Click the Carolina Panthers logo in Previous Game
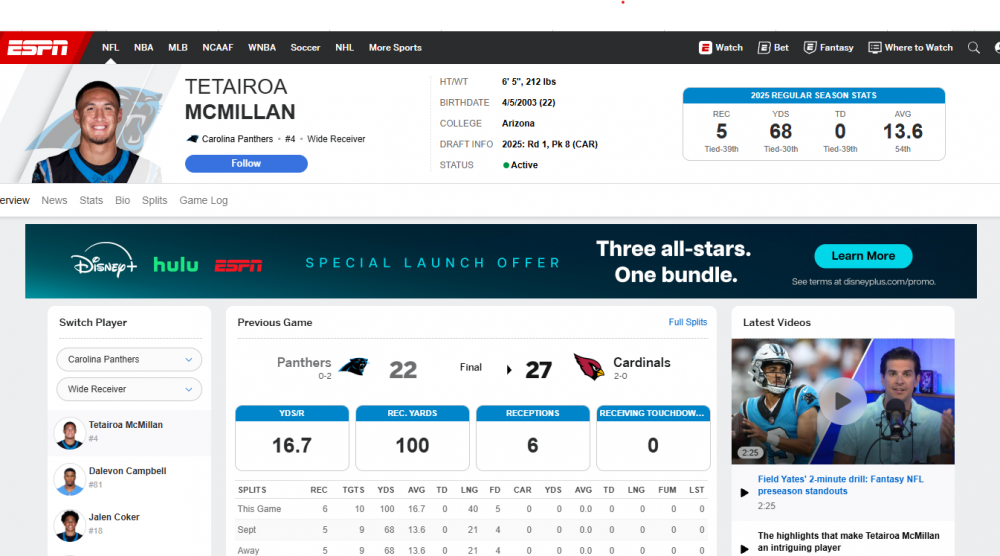This screenshot has height=556, width=1000. (x=352, y=367)
